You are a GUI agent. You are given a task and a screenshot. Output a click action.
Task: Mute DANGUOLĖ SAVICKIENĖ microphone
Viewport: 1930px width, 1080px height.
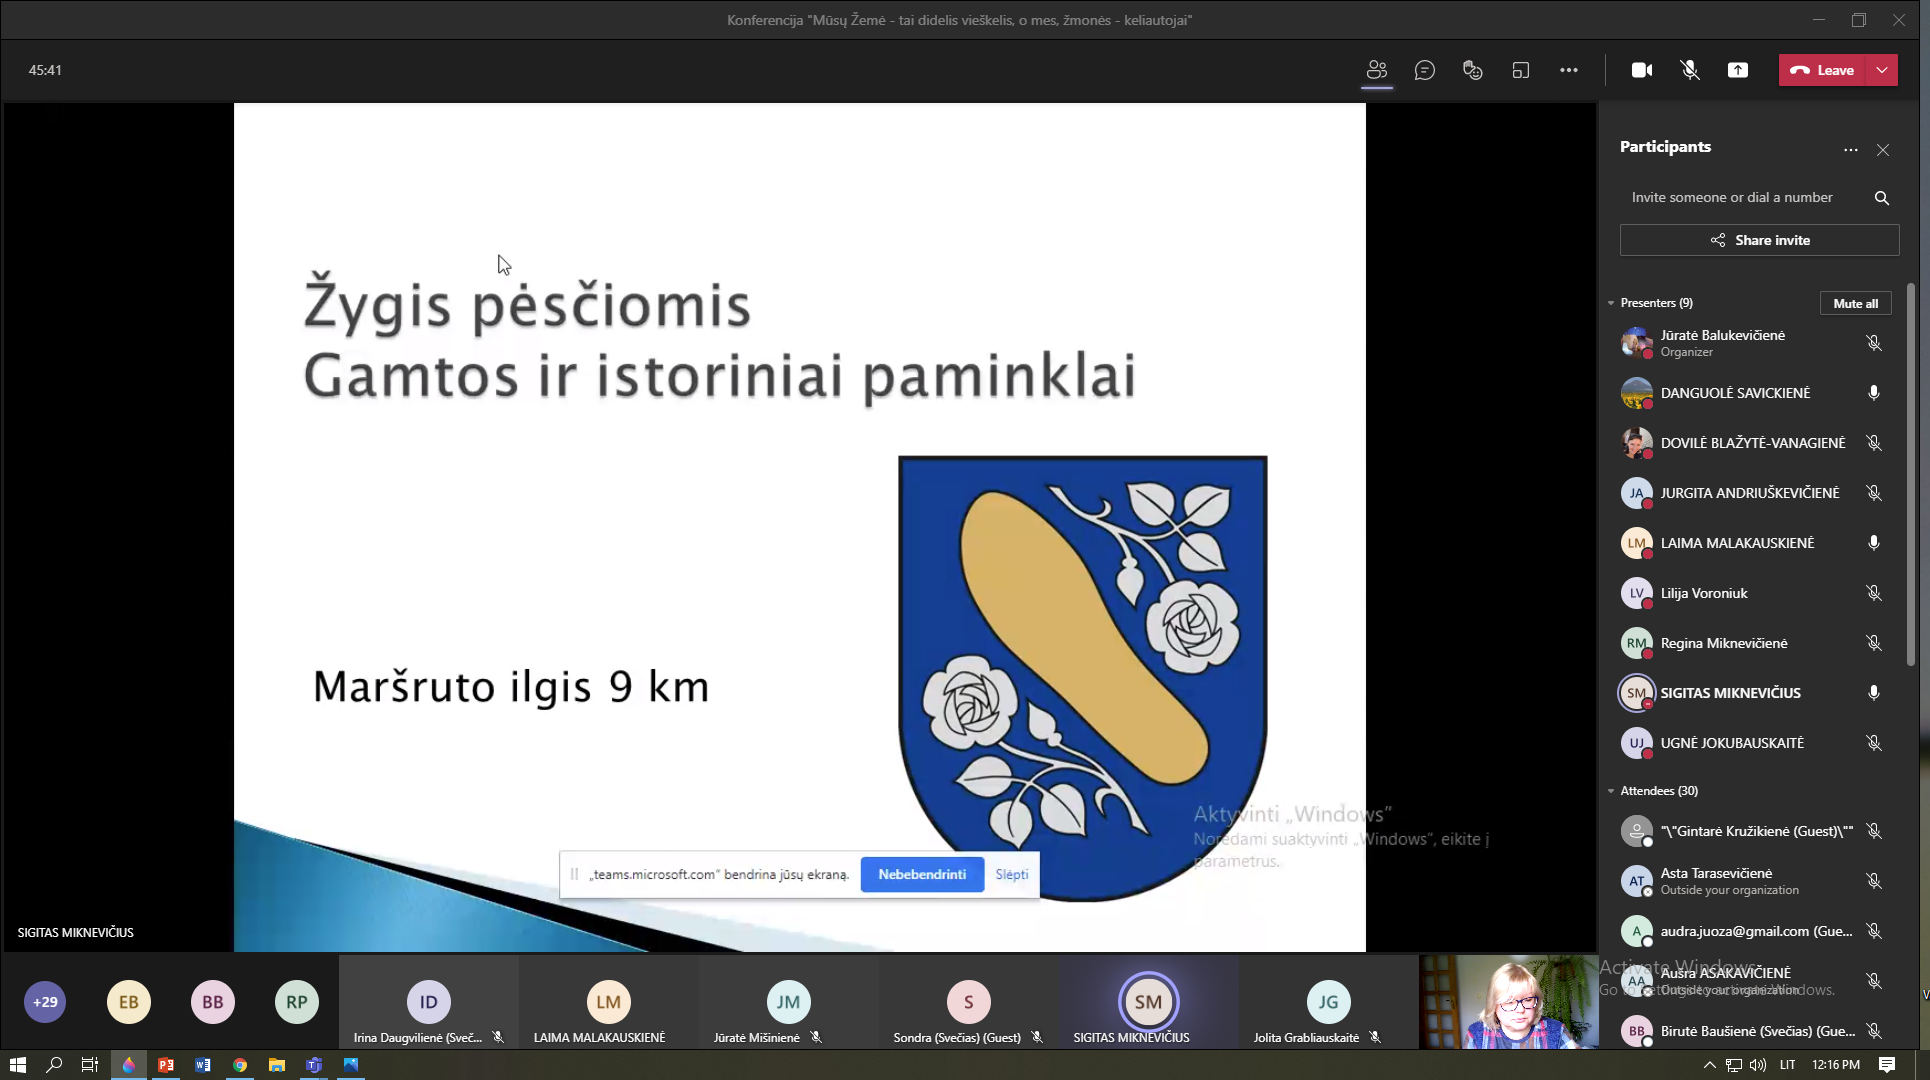[1874, 393]
